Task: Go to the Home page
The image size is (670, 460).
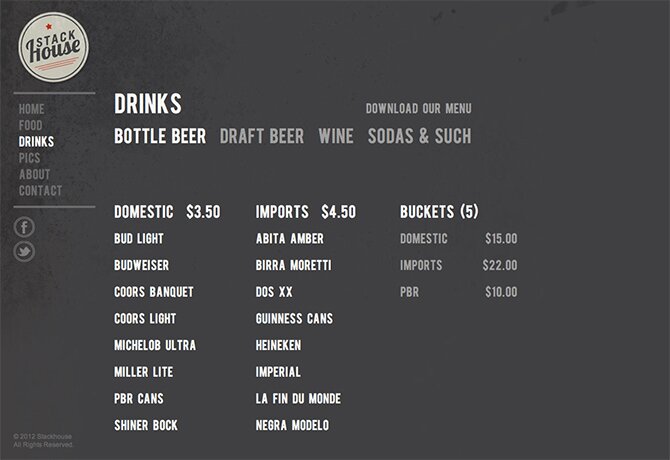Action: [x=32, y=109]
